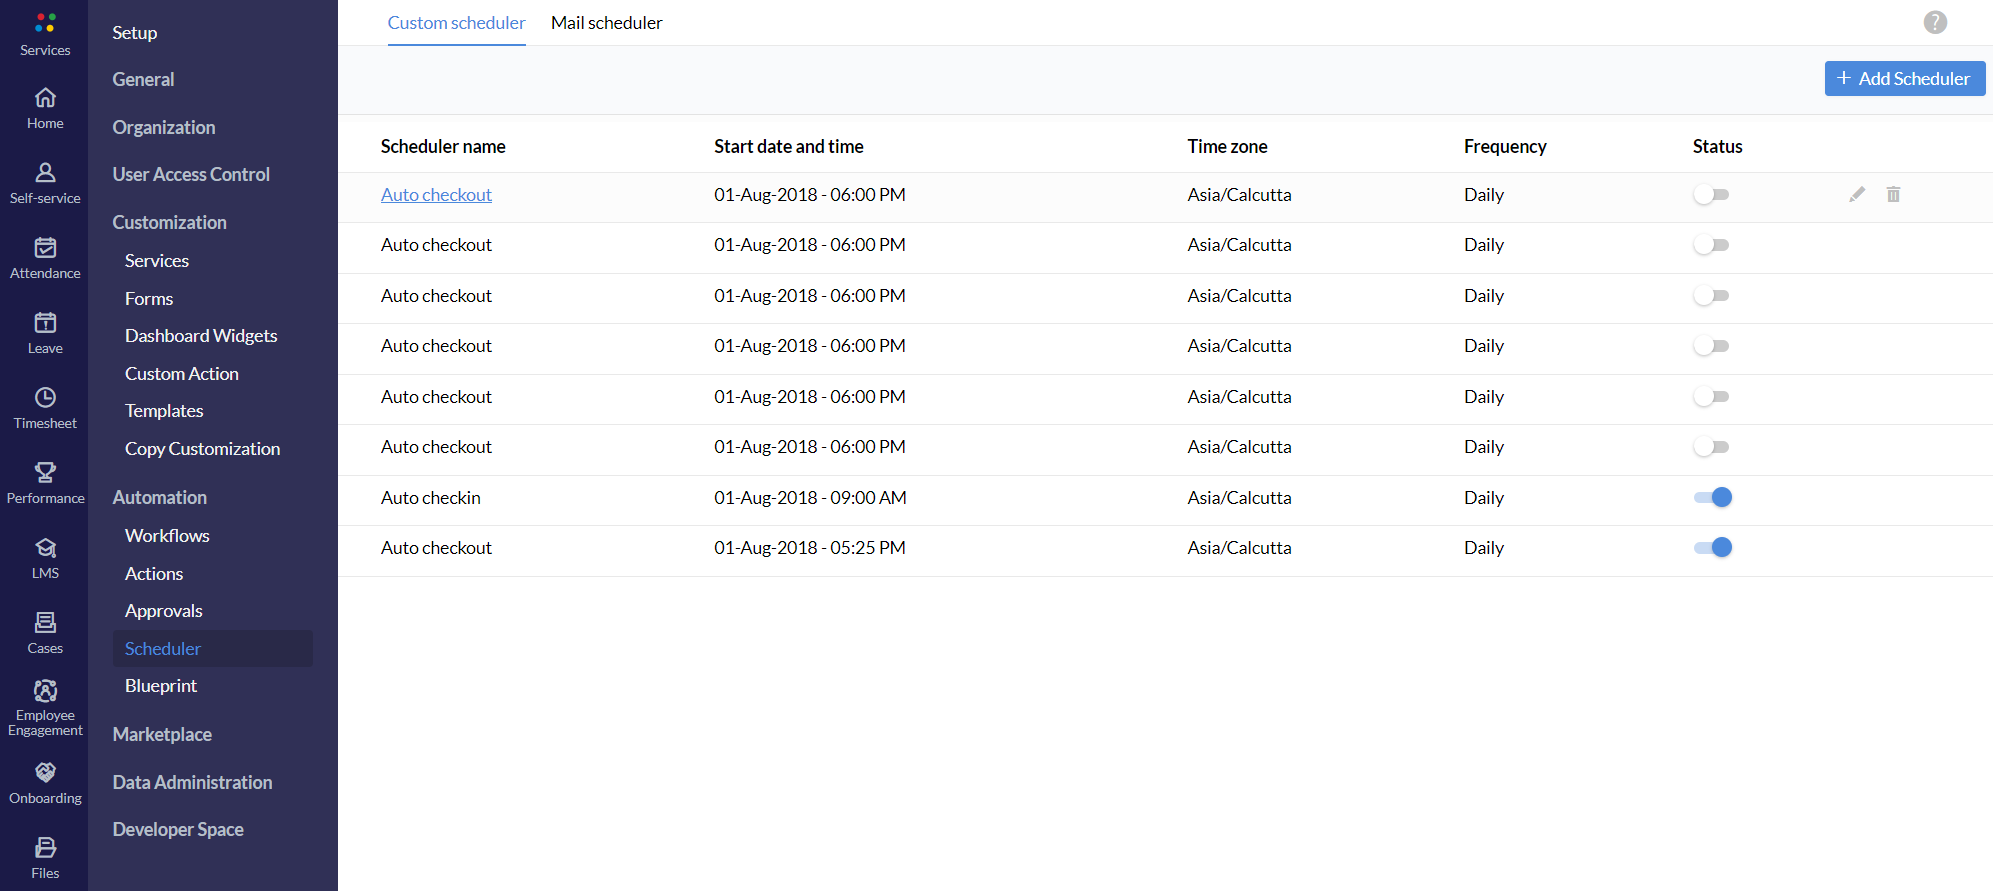The height and width of the screenshot is (891, 1993).
Task: Open Organization settings
Action: (164, 128)
